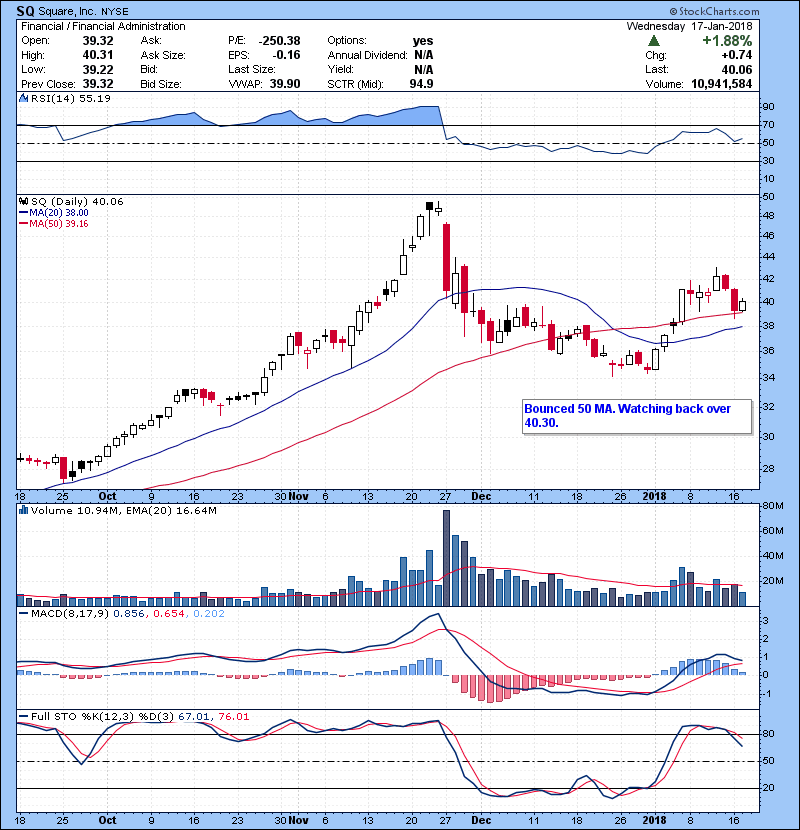800x830 pixels.
Task: Click the 80M label on volume axis
Action: pos(773,506)
